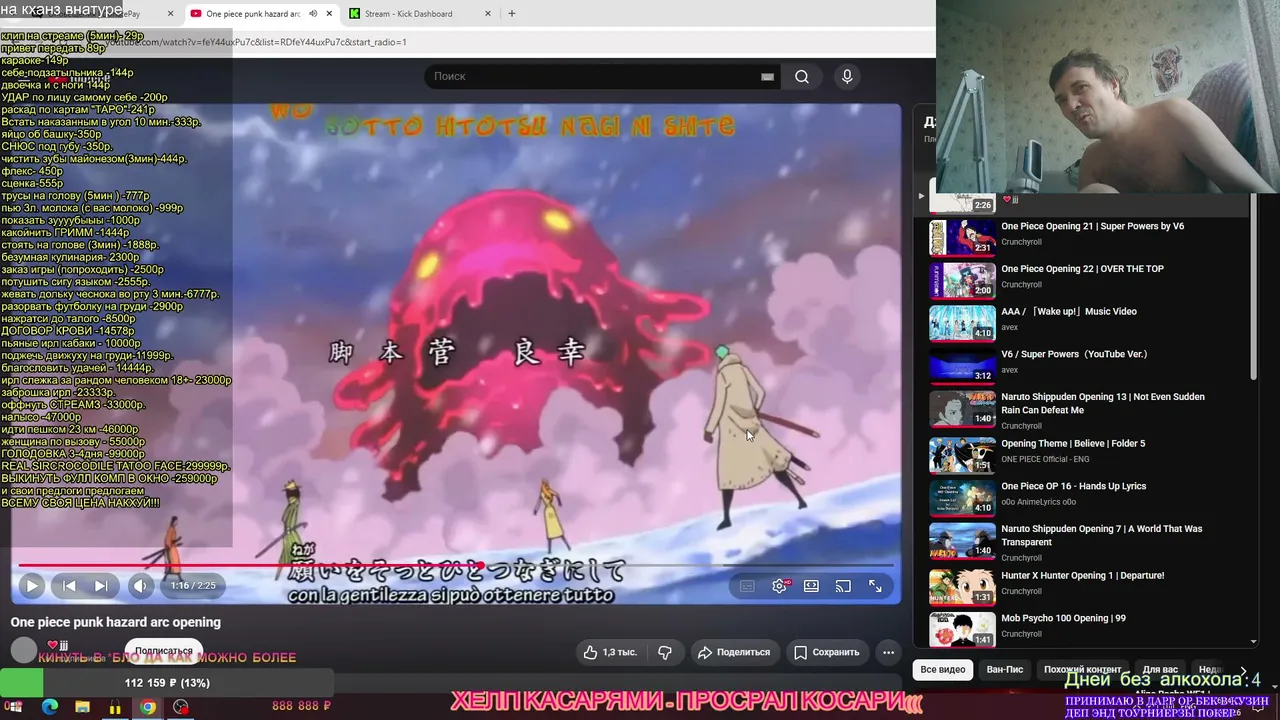Click the Сохранить save button
Image resolution: width=1280 pixels, height=720 pixels.
(x=827, y=652)
